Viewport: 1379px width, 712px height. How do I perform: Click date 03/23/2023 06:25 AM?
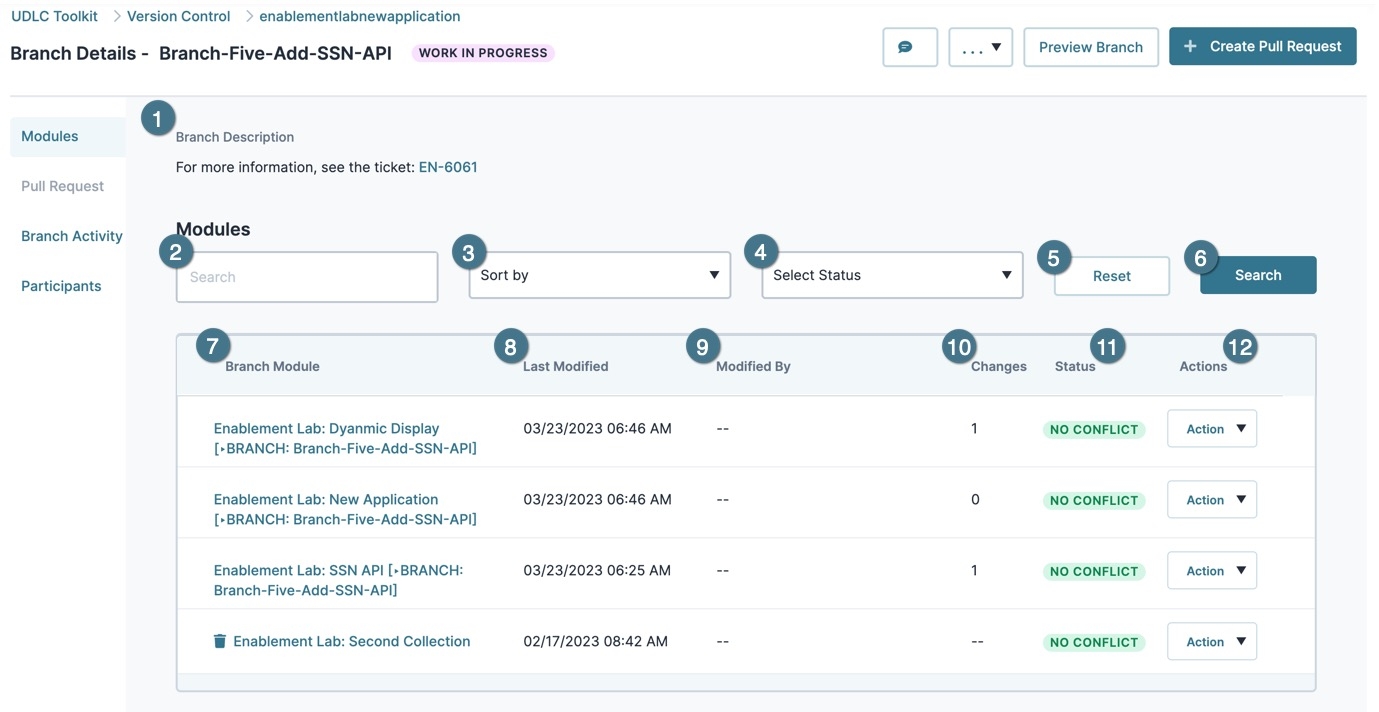pos(597,570)
